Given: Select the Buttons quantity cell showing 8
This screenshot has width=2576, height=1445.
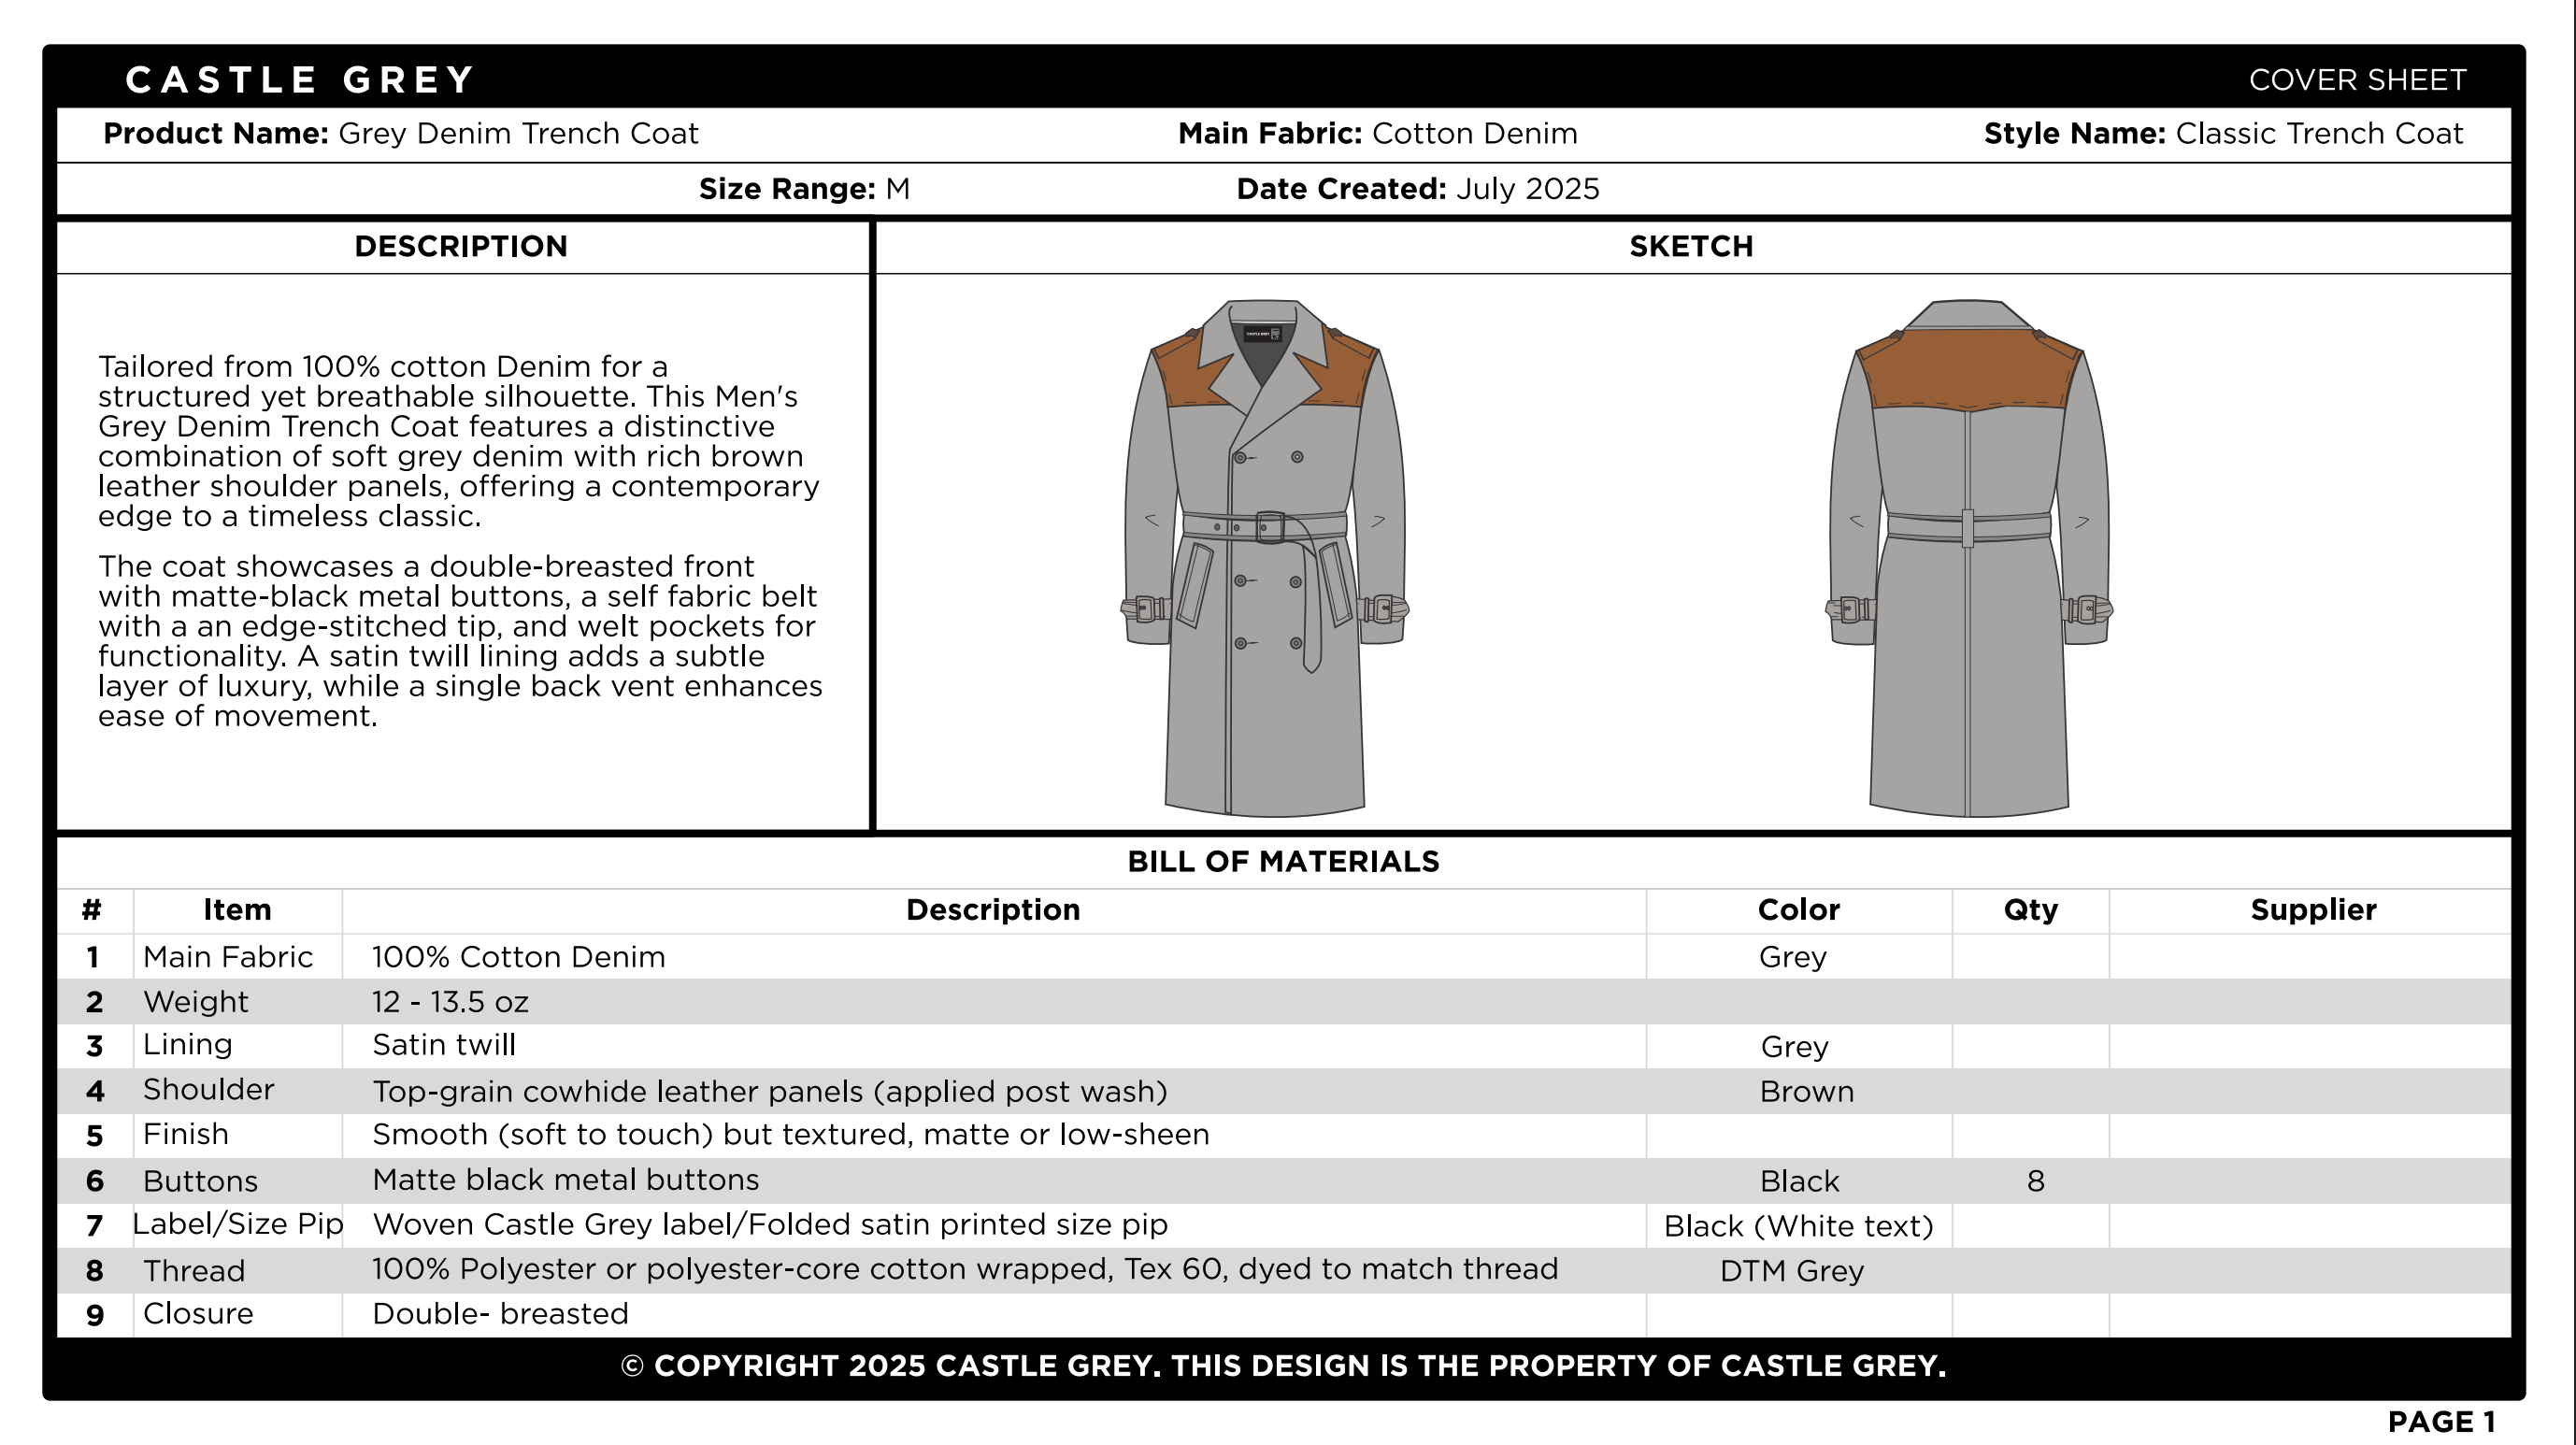Looking at the screenshot, I should coord(2034,1181).
